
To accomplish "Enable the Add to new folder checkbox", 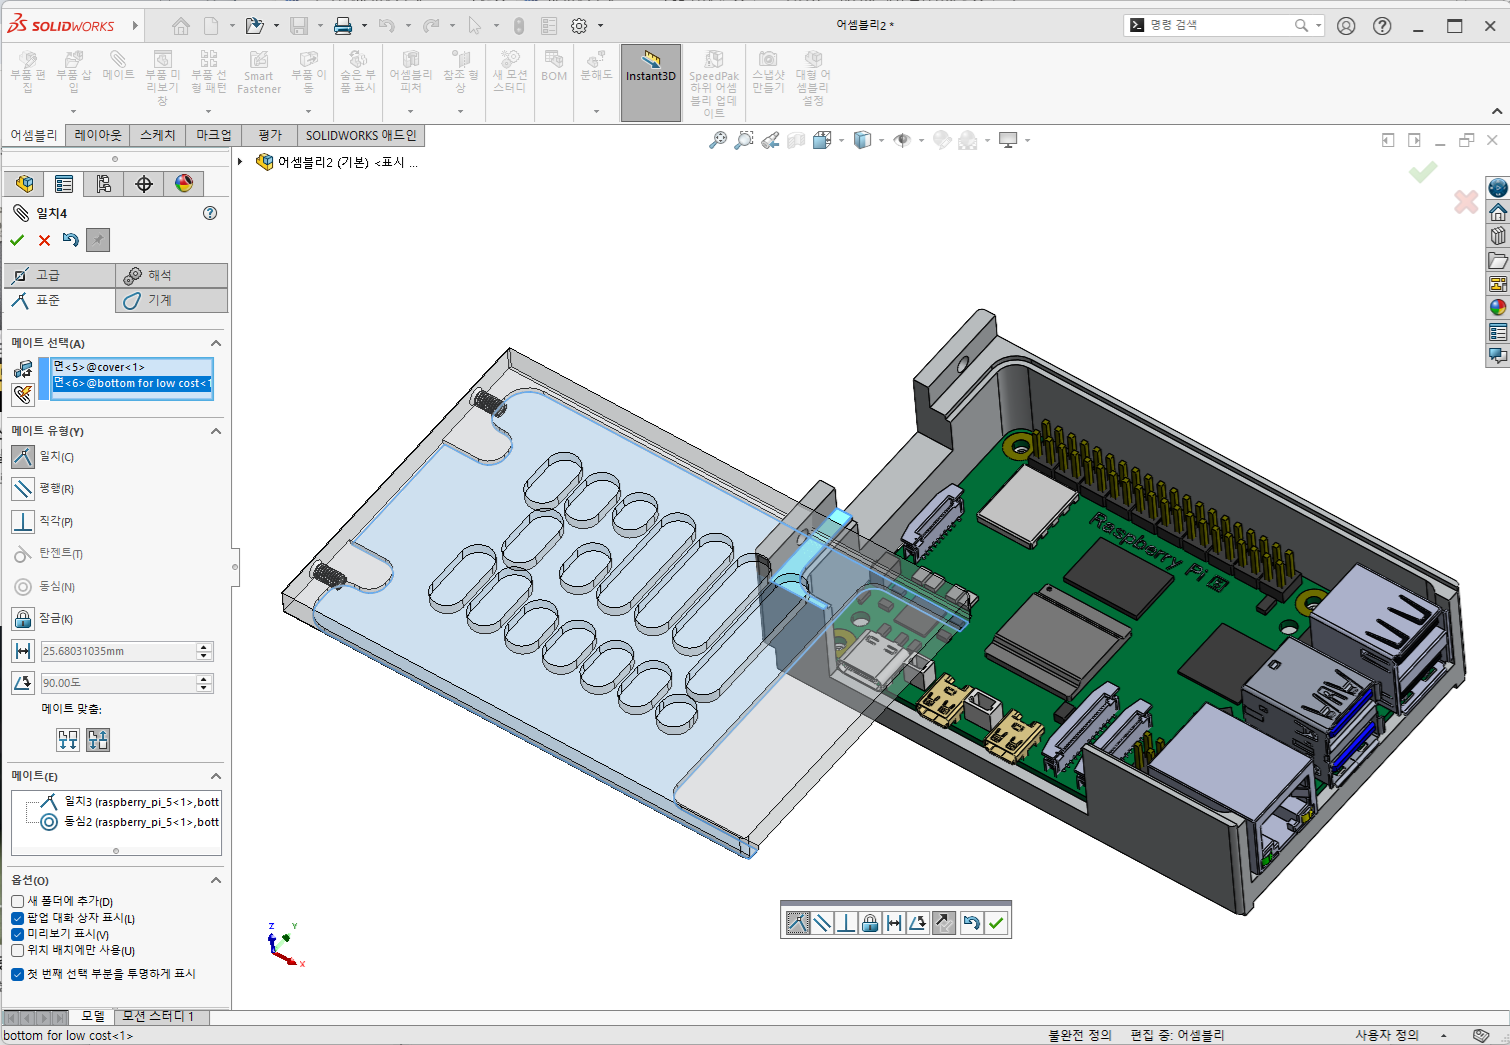I will pyautogui.click(x=17, y=902).
